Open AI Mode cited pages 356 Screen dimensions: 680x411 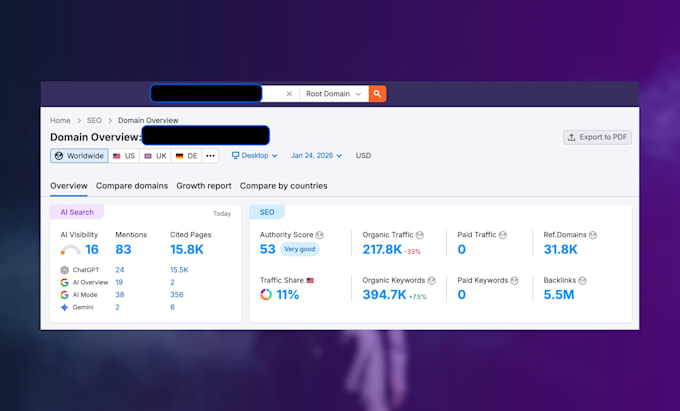click(x=177, y=295)
